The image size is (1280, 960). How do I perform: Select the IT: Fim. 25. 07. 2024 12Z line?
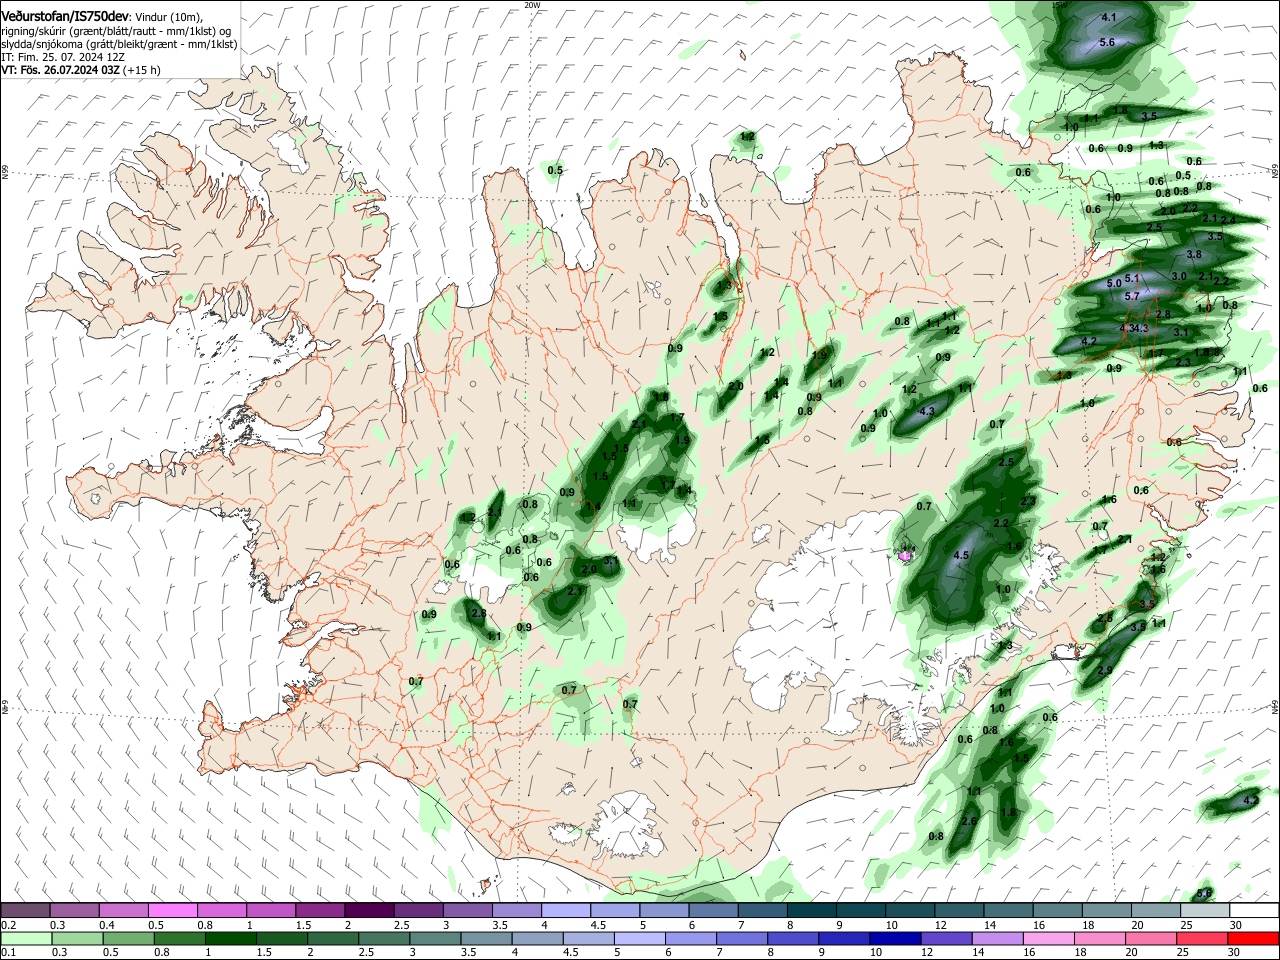(63, 58)
